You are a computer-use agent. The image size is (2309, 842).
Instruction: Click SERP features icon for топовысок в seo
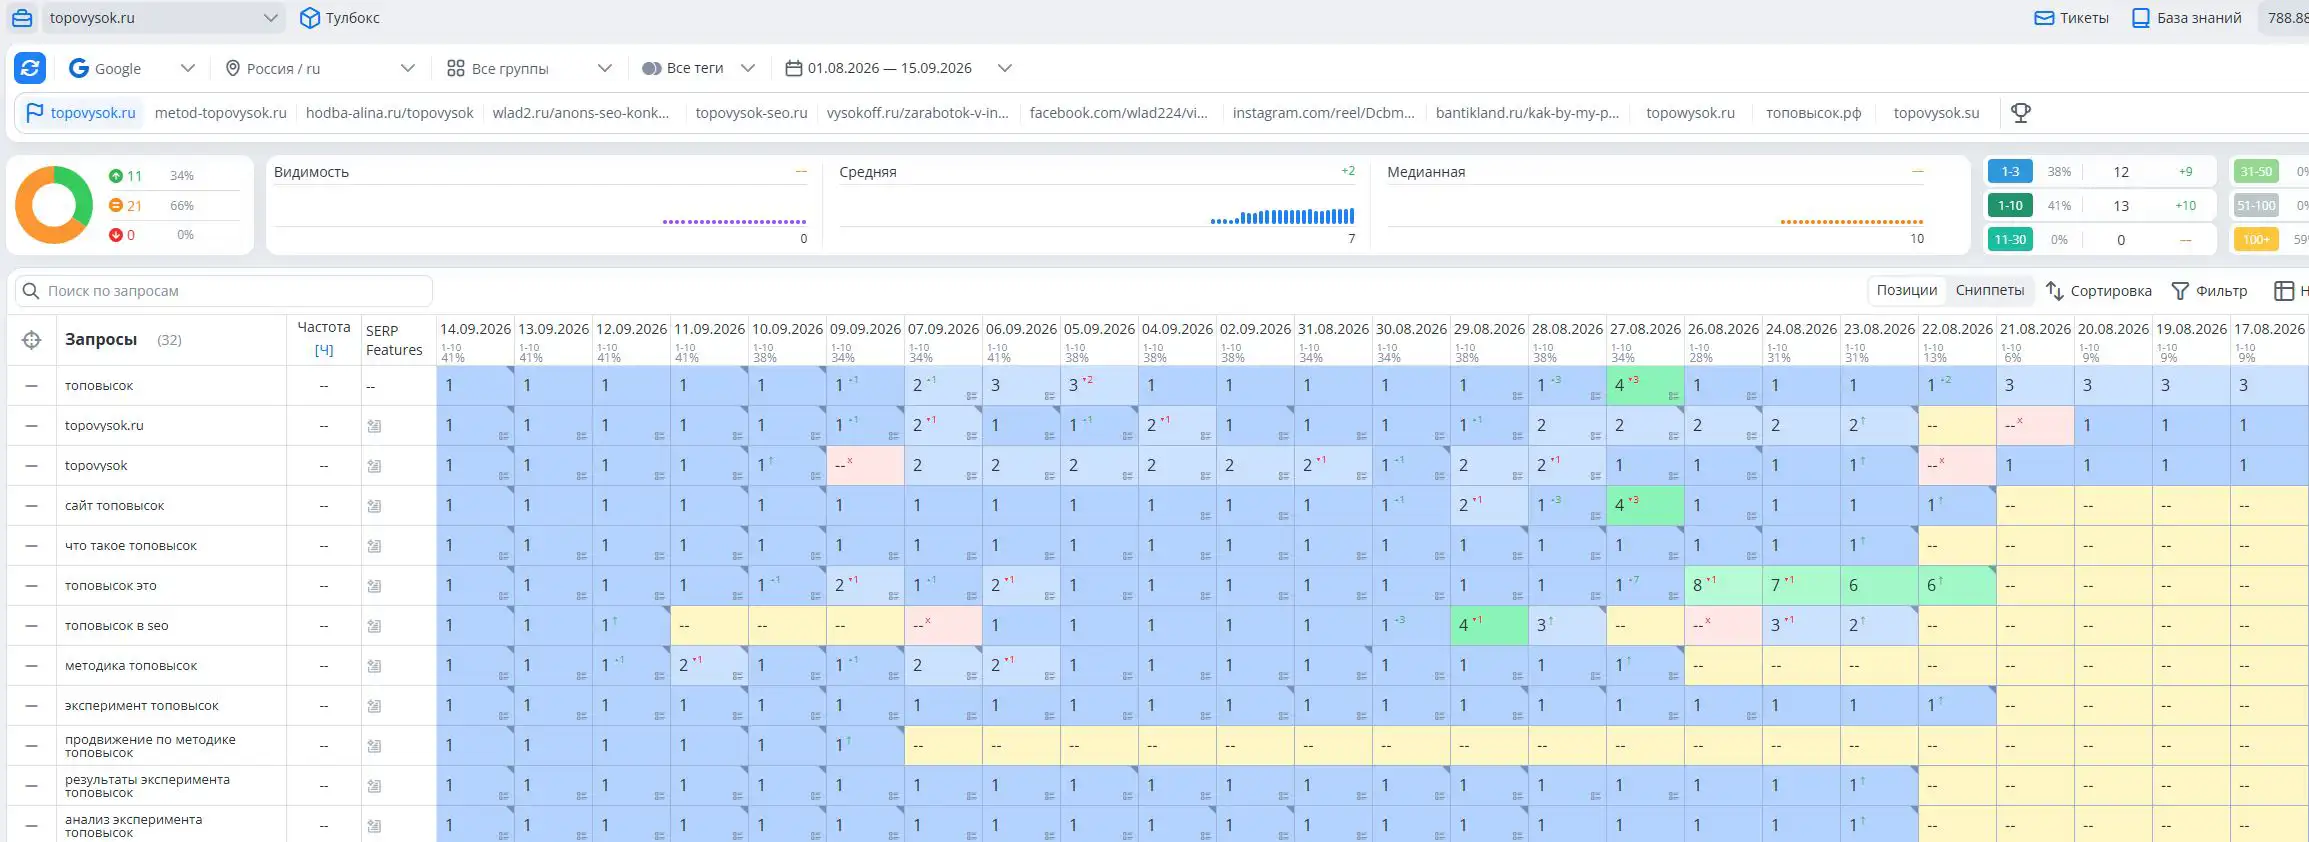pos(374,626)
